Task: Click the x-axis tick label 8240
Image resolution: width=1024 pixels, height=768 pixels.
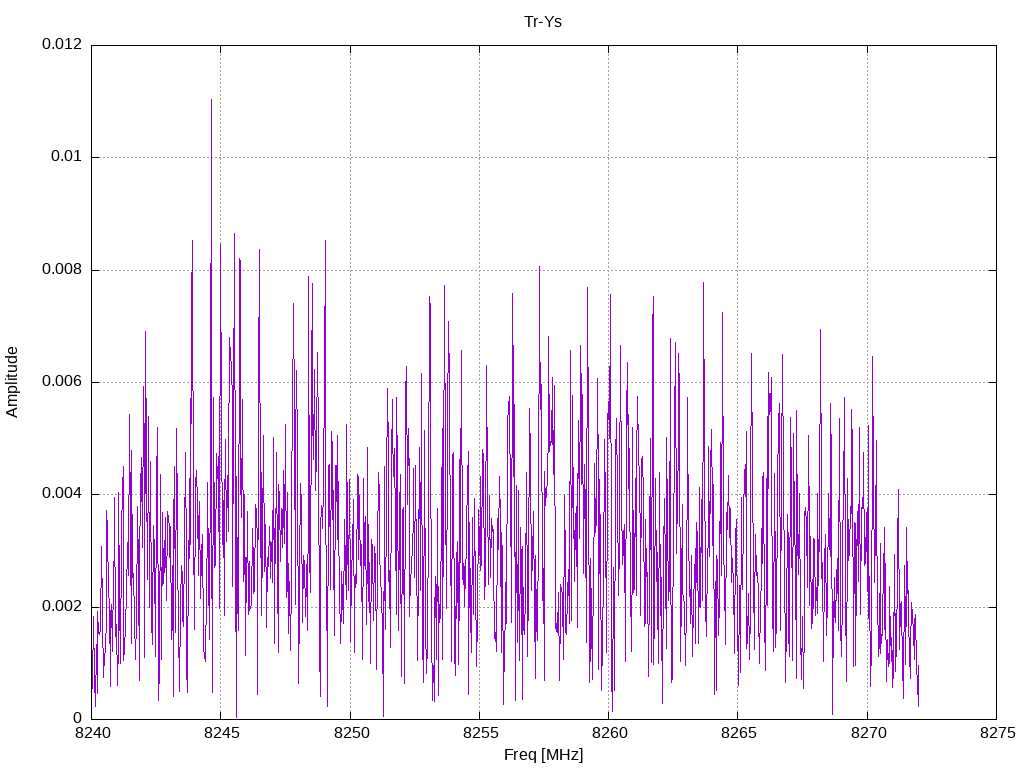Action: click(x=92, y=733)
